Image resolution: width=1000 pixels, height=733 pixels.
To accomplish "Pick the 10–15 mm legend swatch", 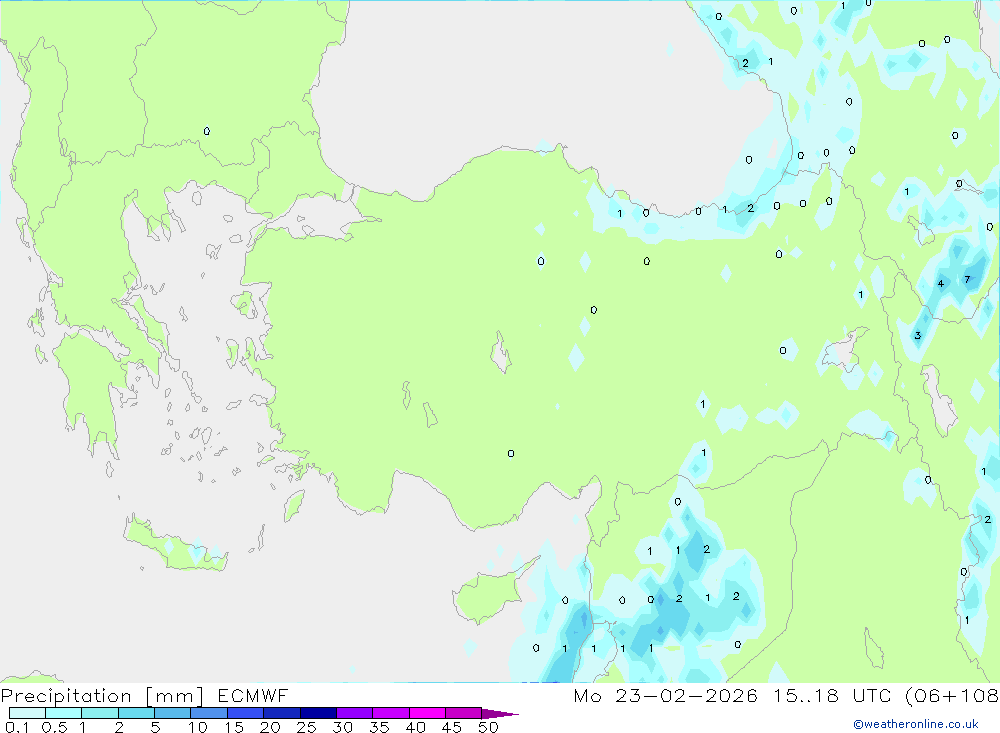I will [209, 713].
